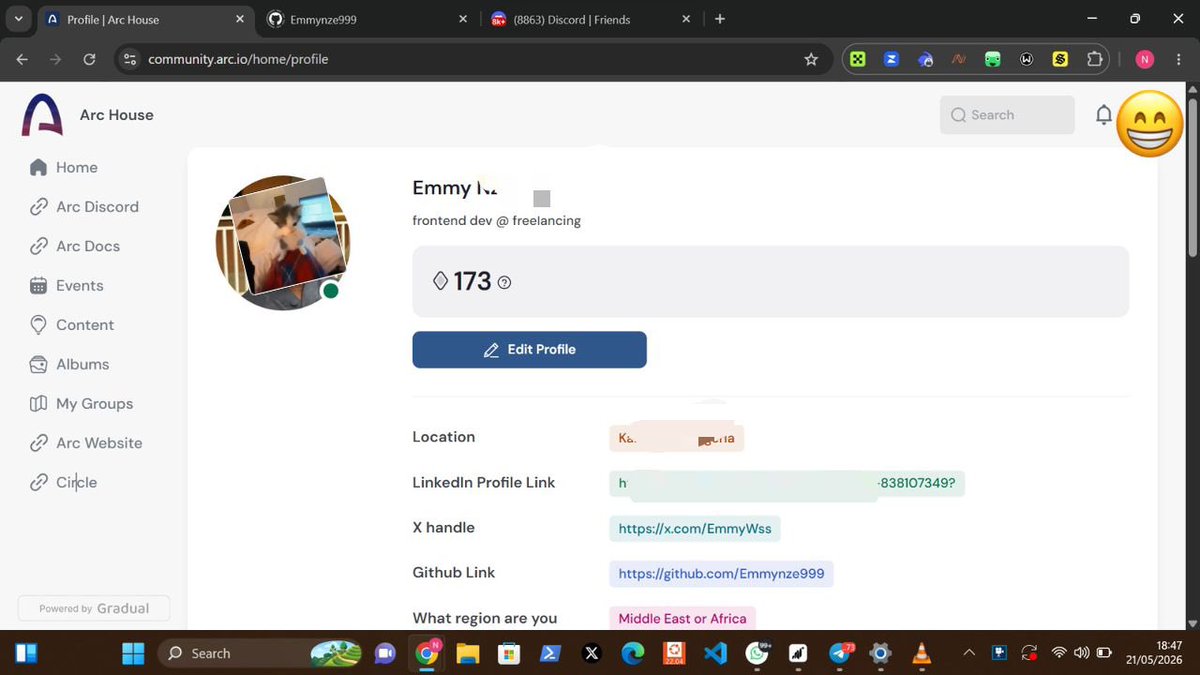Bookmark this page with the star
Screen dimensions: 1200x675
pyautogui.click(x=811, y=59)
